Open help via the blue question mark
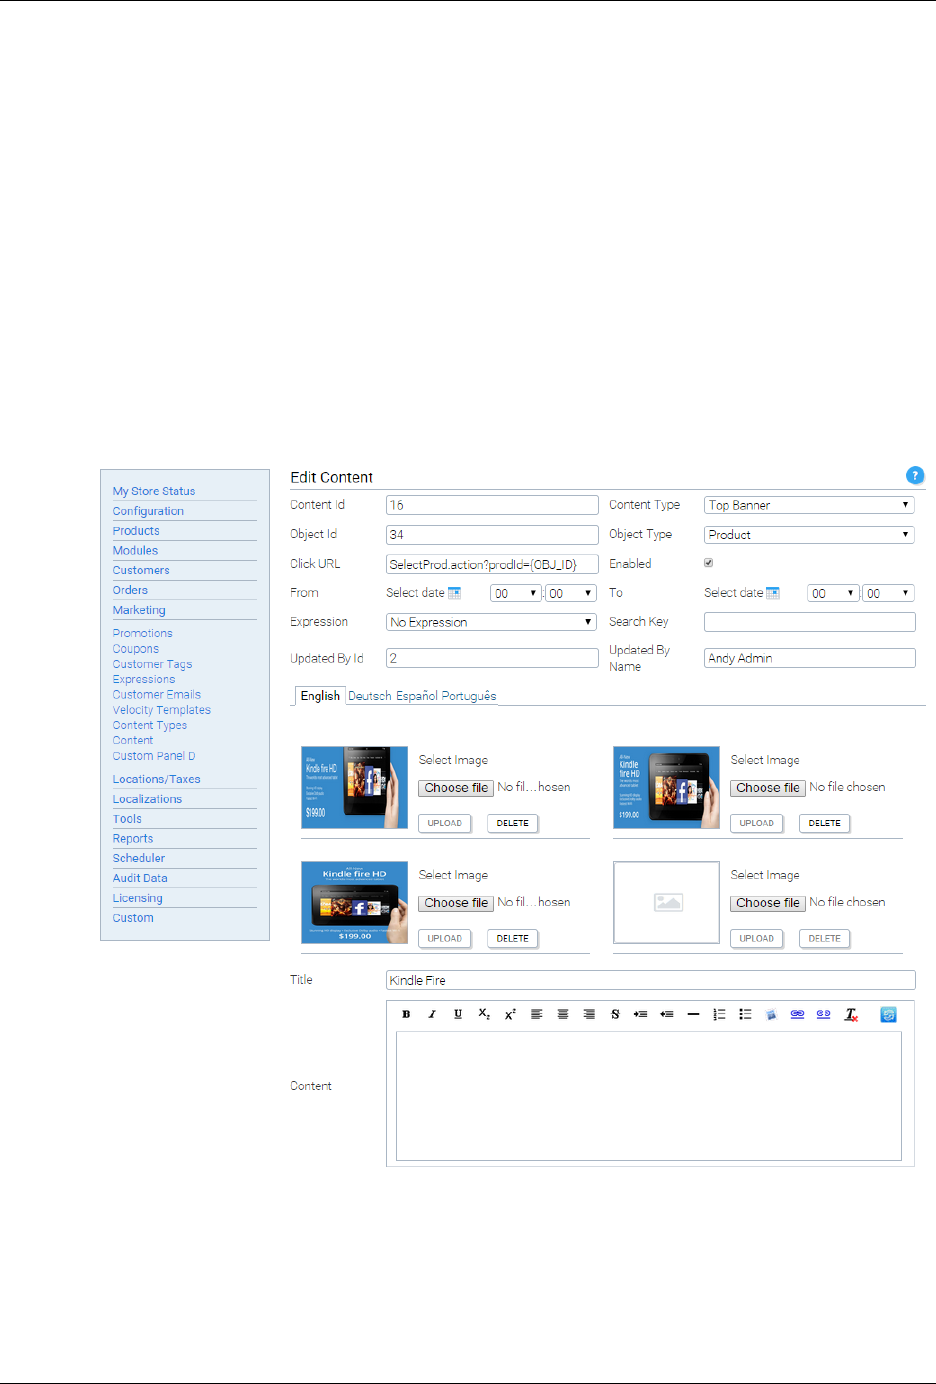 point(915,476)
